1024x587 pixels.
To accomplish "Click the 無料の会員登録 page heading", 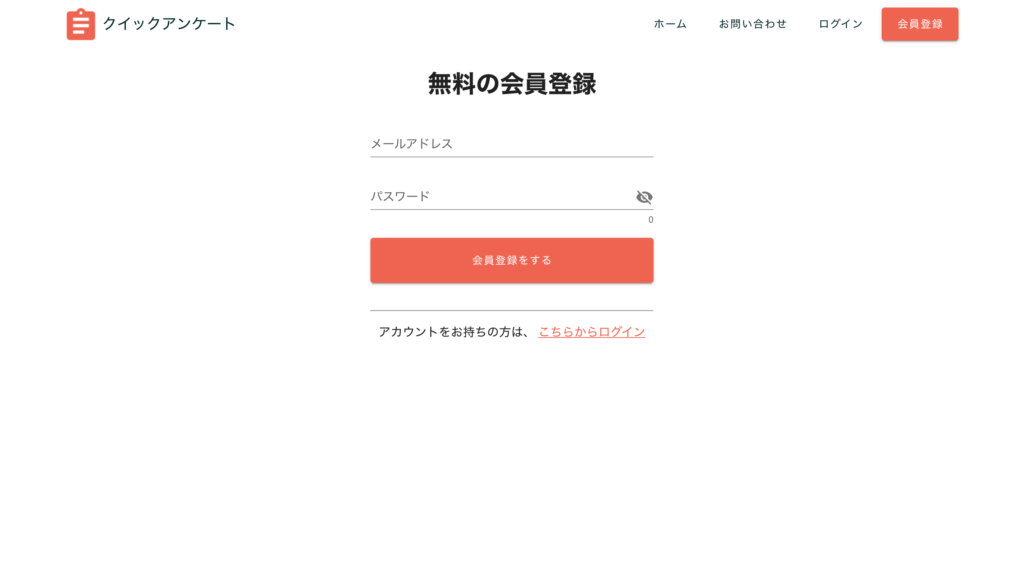I will pyautogui.click(x=511, y=84).
